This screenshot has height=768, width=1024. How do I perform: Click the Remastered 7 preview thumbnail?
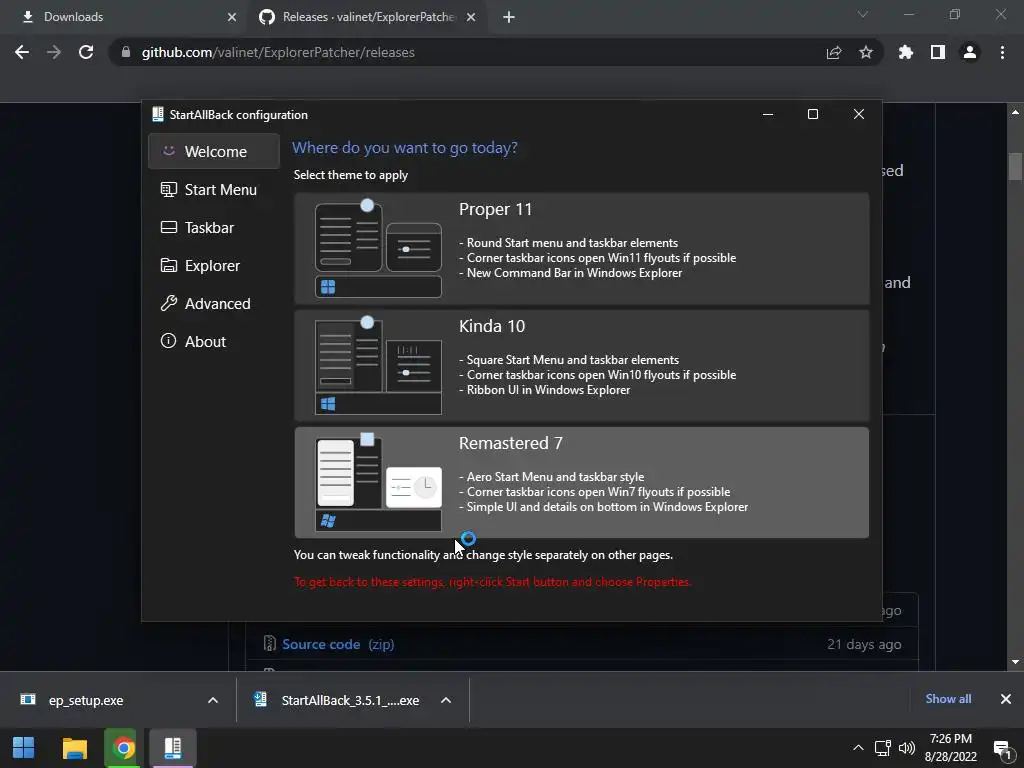(378, 483)
